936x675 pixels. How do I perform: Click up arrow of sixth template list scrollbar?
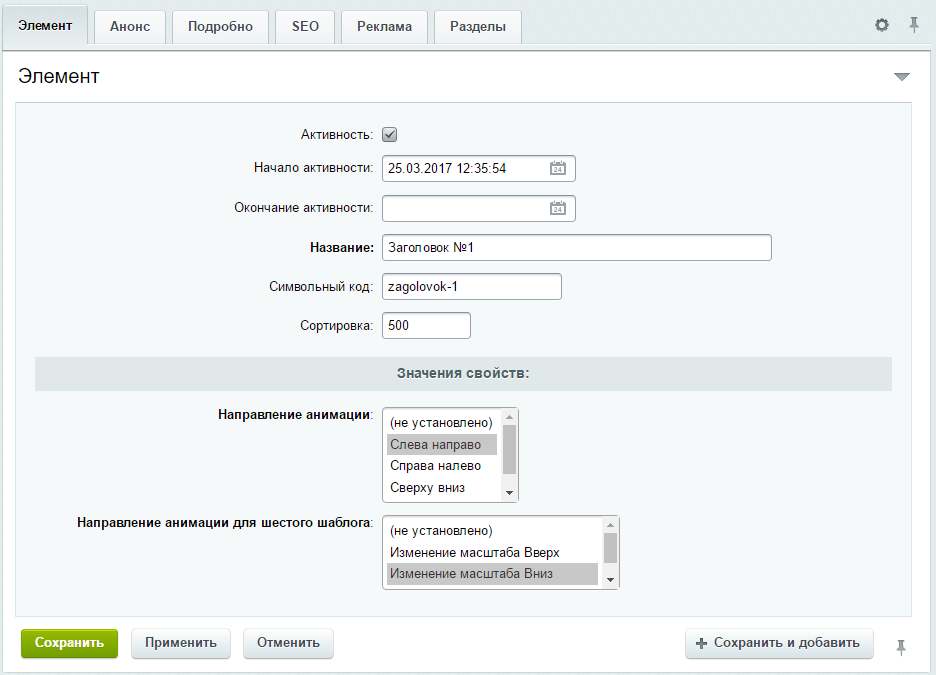coord(610,525)
